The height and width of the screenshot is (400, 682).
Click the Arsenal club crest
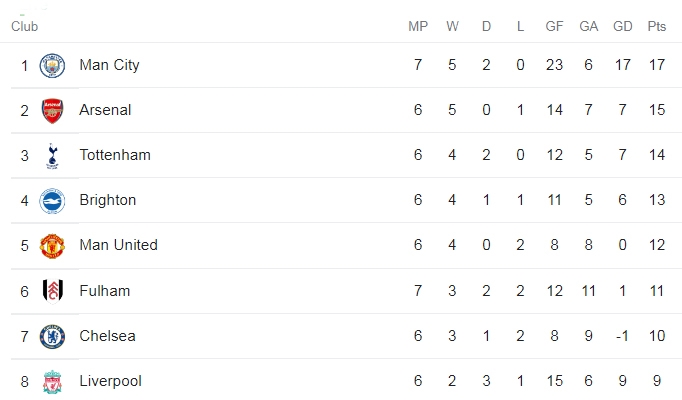point(52,111)
